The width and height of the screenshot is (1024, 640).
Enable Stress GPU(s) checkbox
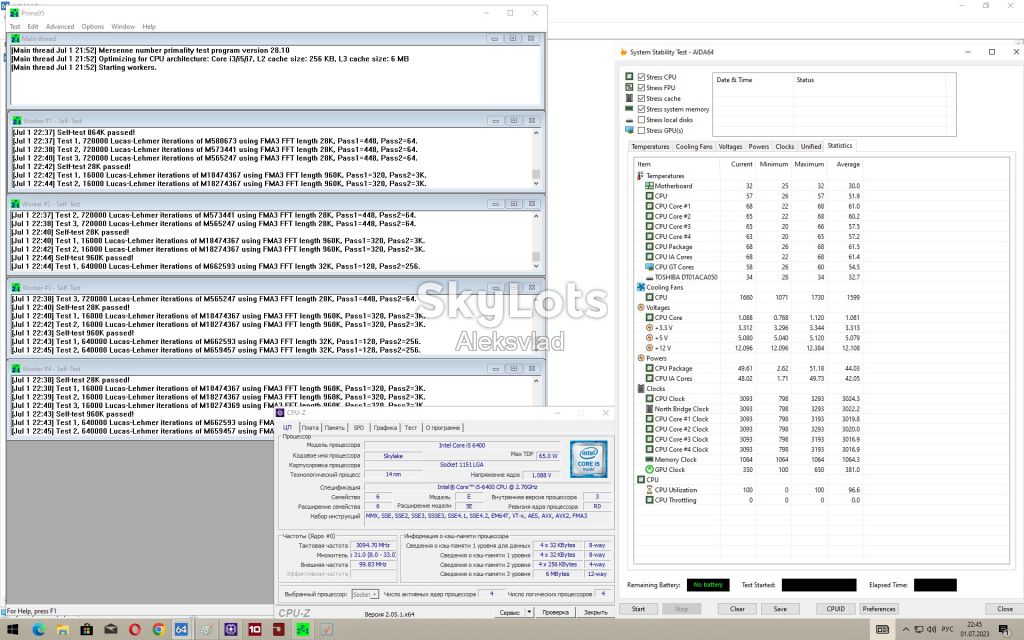[x=641, y=131]
